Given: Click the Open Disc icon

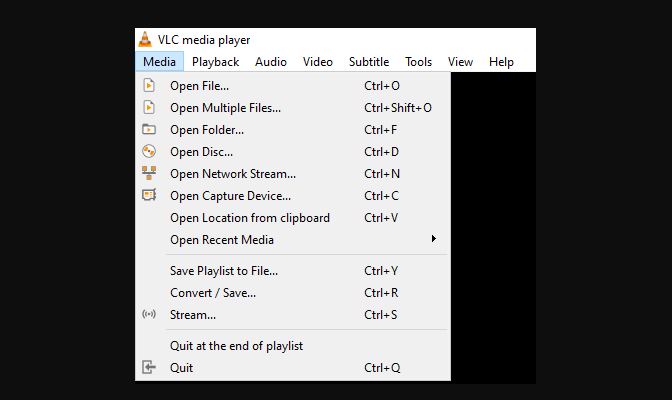Looking at the screenshot, I should (149, 151).
